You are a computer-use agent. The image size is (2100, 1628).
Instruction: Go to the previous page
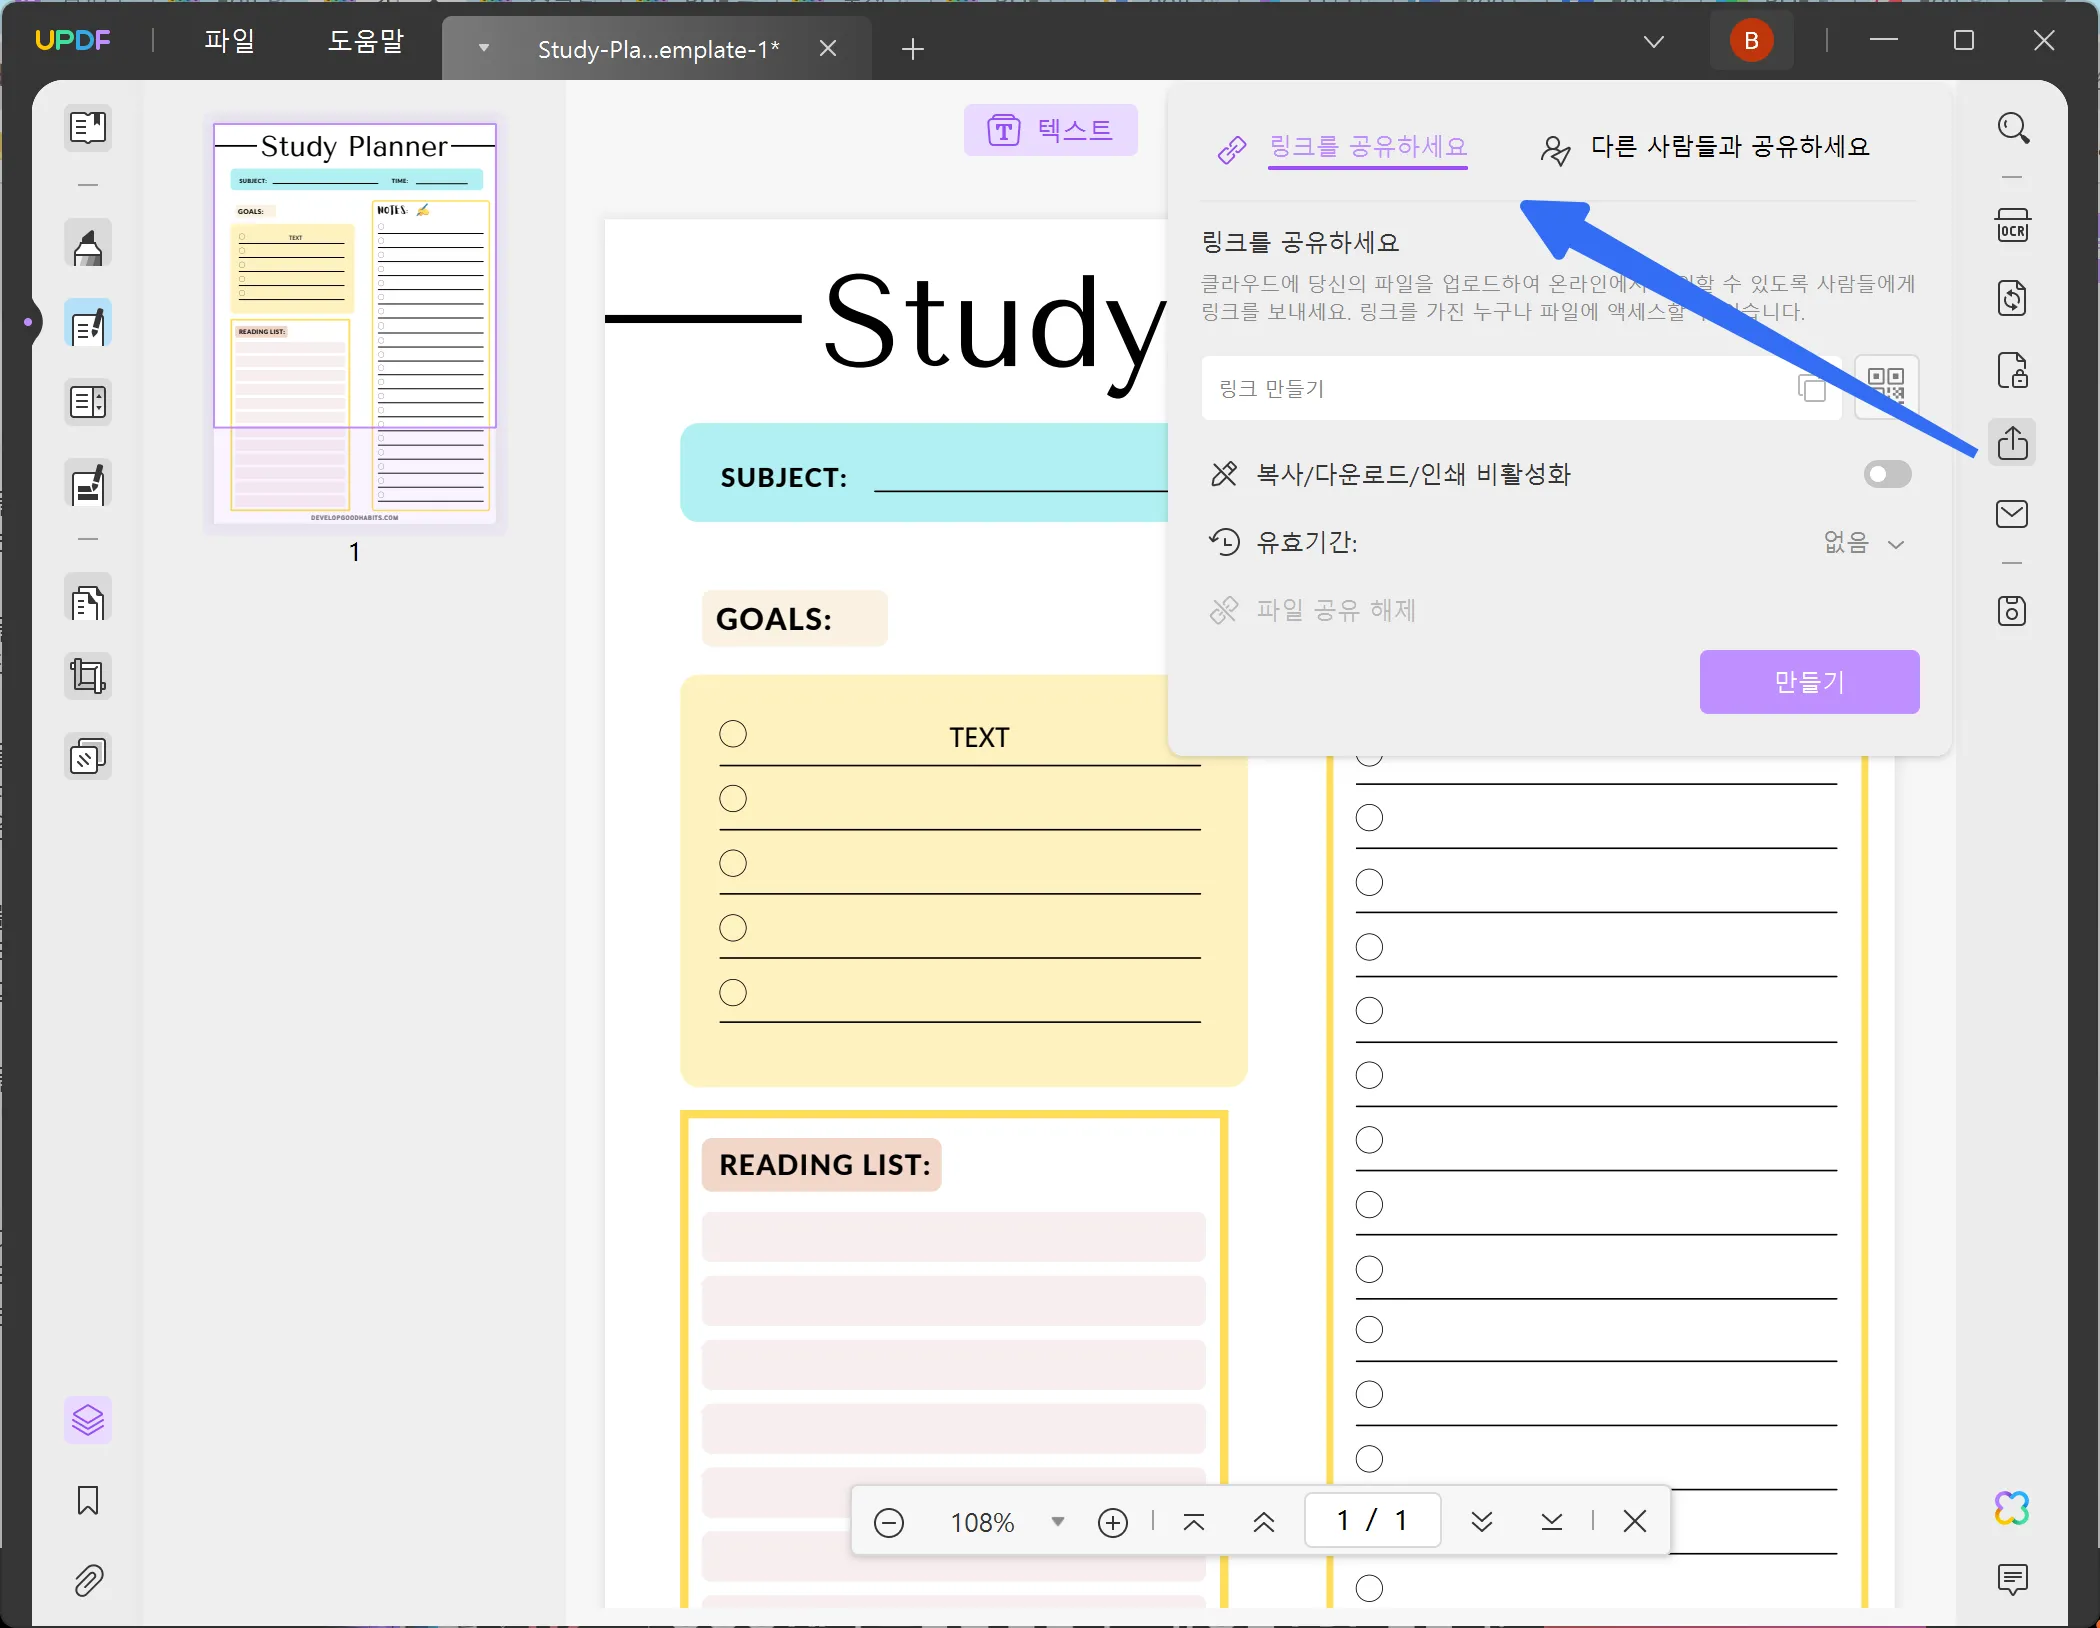coord(1264,1522)
